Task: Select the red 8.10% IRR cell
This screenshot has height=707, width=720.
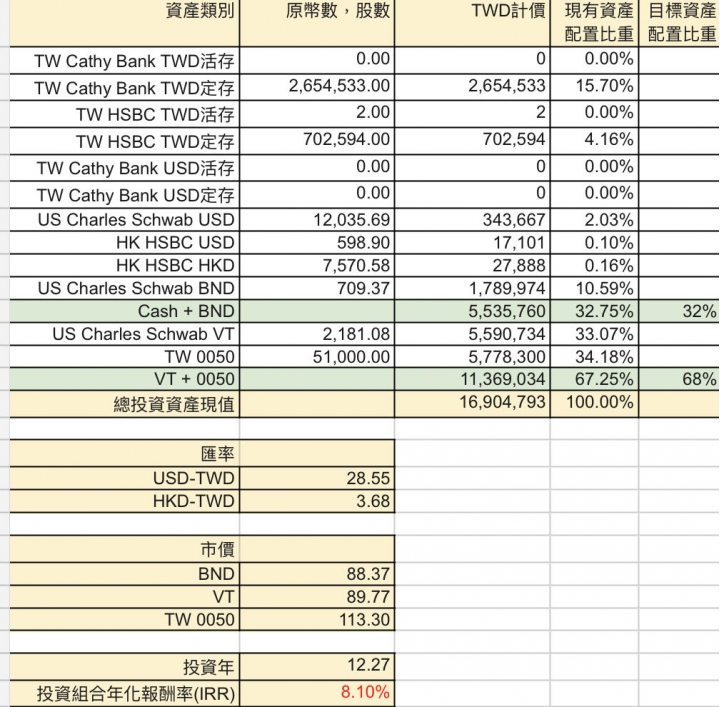Action: (317, 693)
